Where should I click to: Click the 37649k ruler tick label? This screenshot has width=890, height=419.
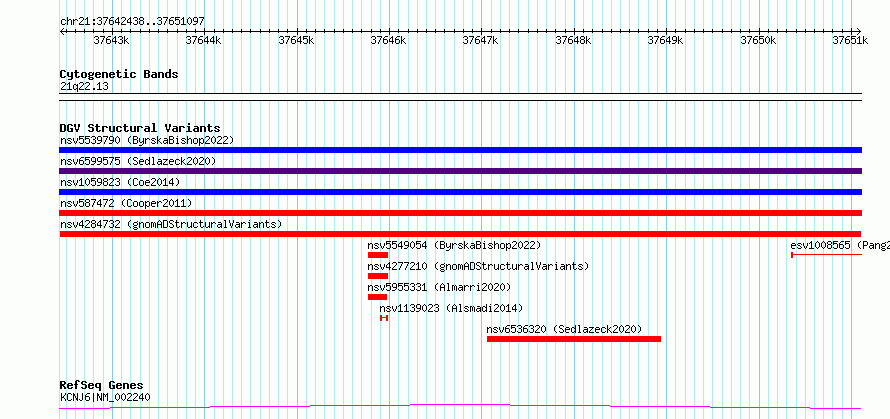pyautogui.click(x=666, y=40)
